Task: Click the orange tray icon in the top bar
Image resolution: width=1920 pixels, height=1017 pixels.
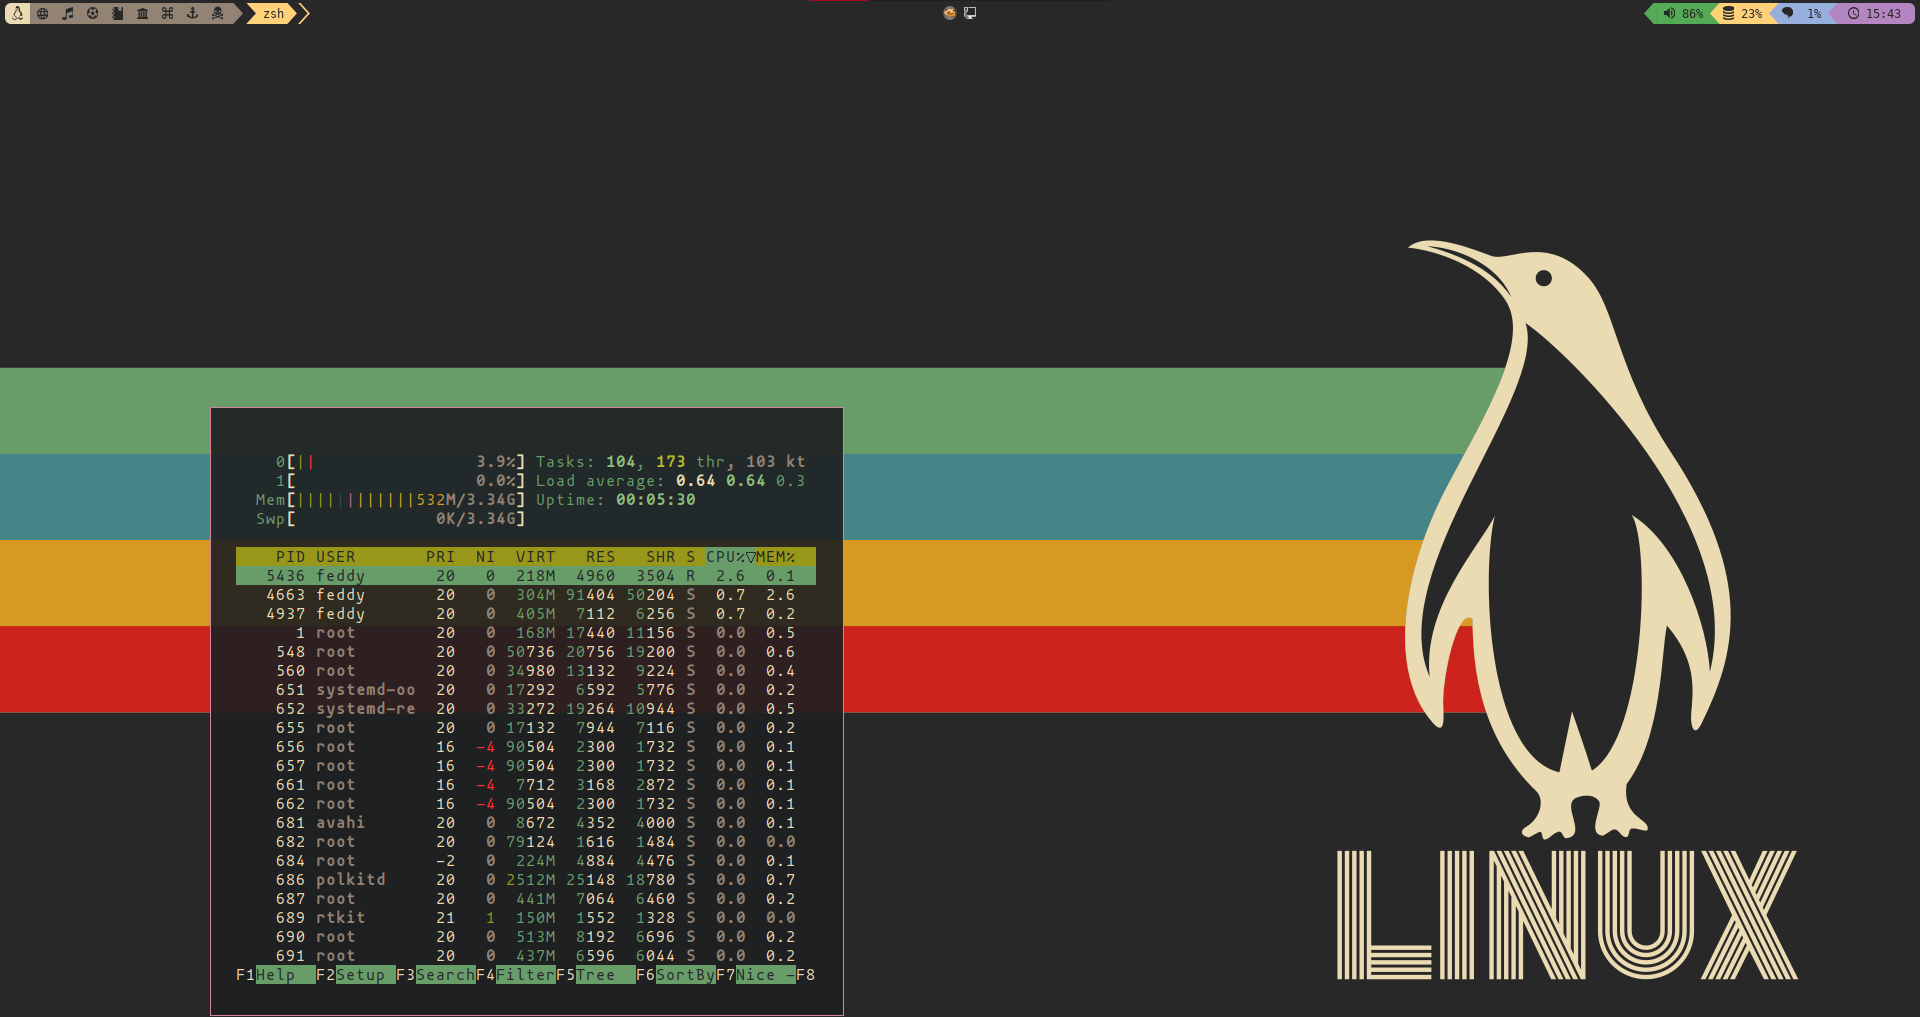Action: (x=950, y=13)
